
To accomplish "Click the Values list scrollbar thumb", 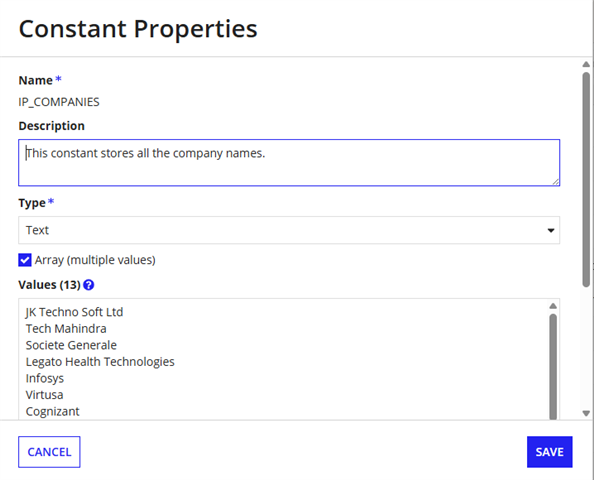I will pos(553,366).
